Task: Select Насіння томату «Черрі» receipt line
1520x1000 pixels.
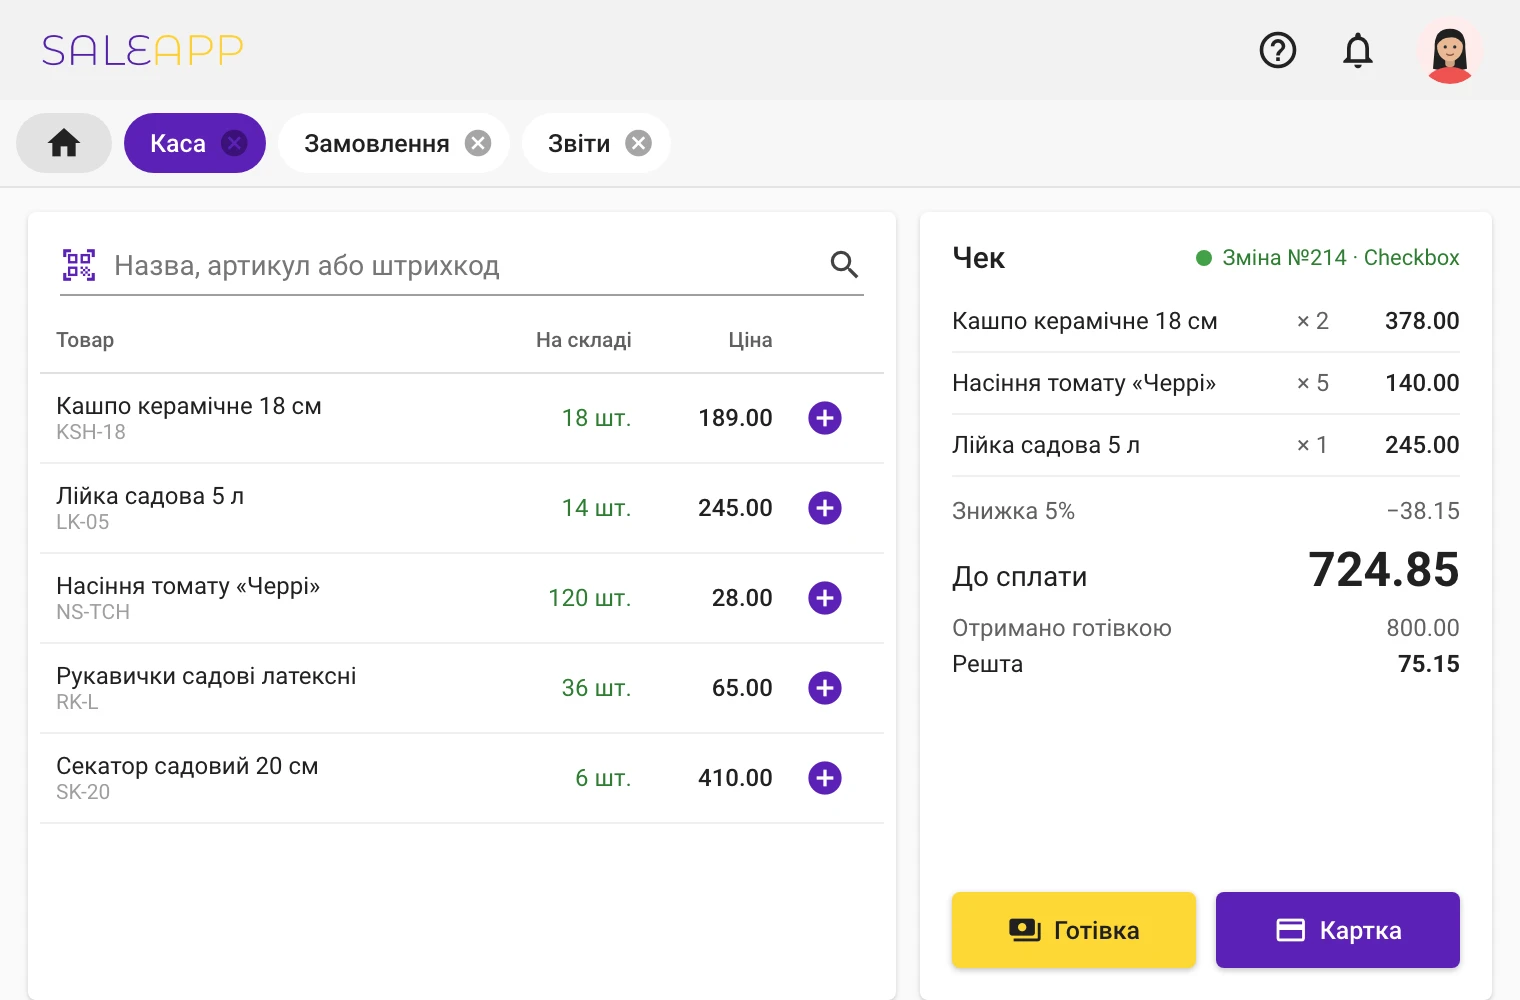Action: pos(1206,383)
